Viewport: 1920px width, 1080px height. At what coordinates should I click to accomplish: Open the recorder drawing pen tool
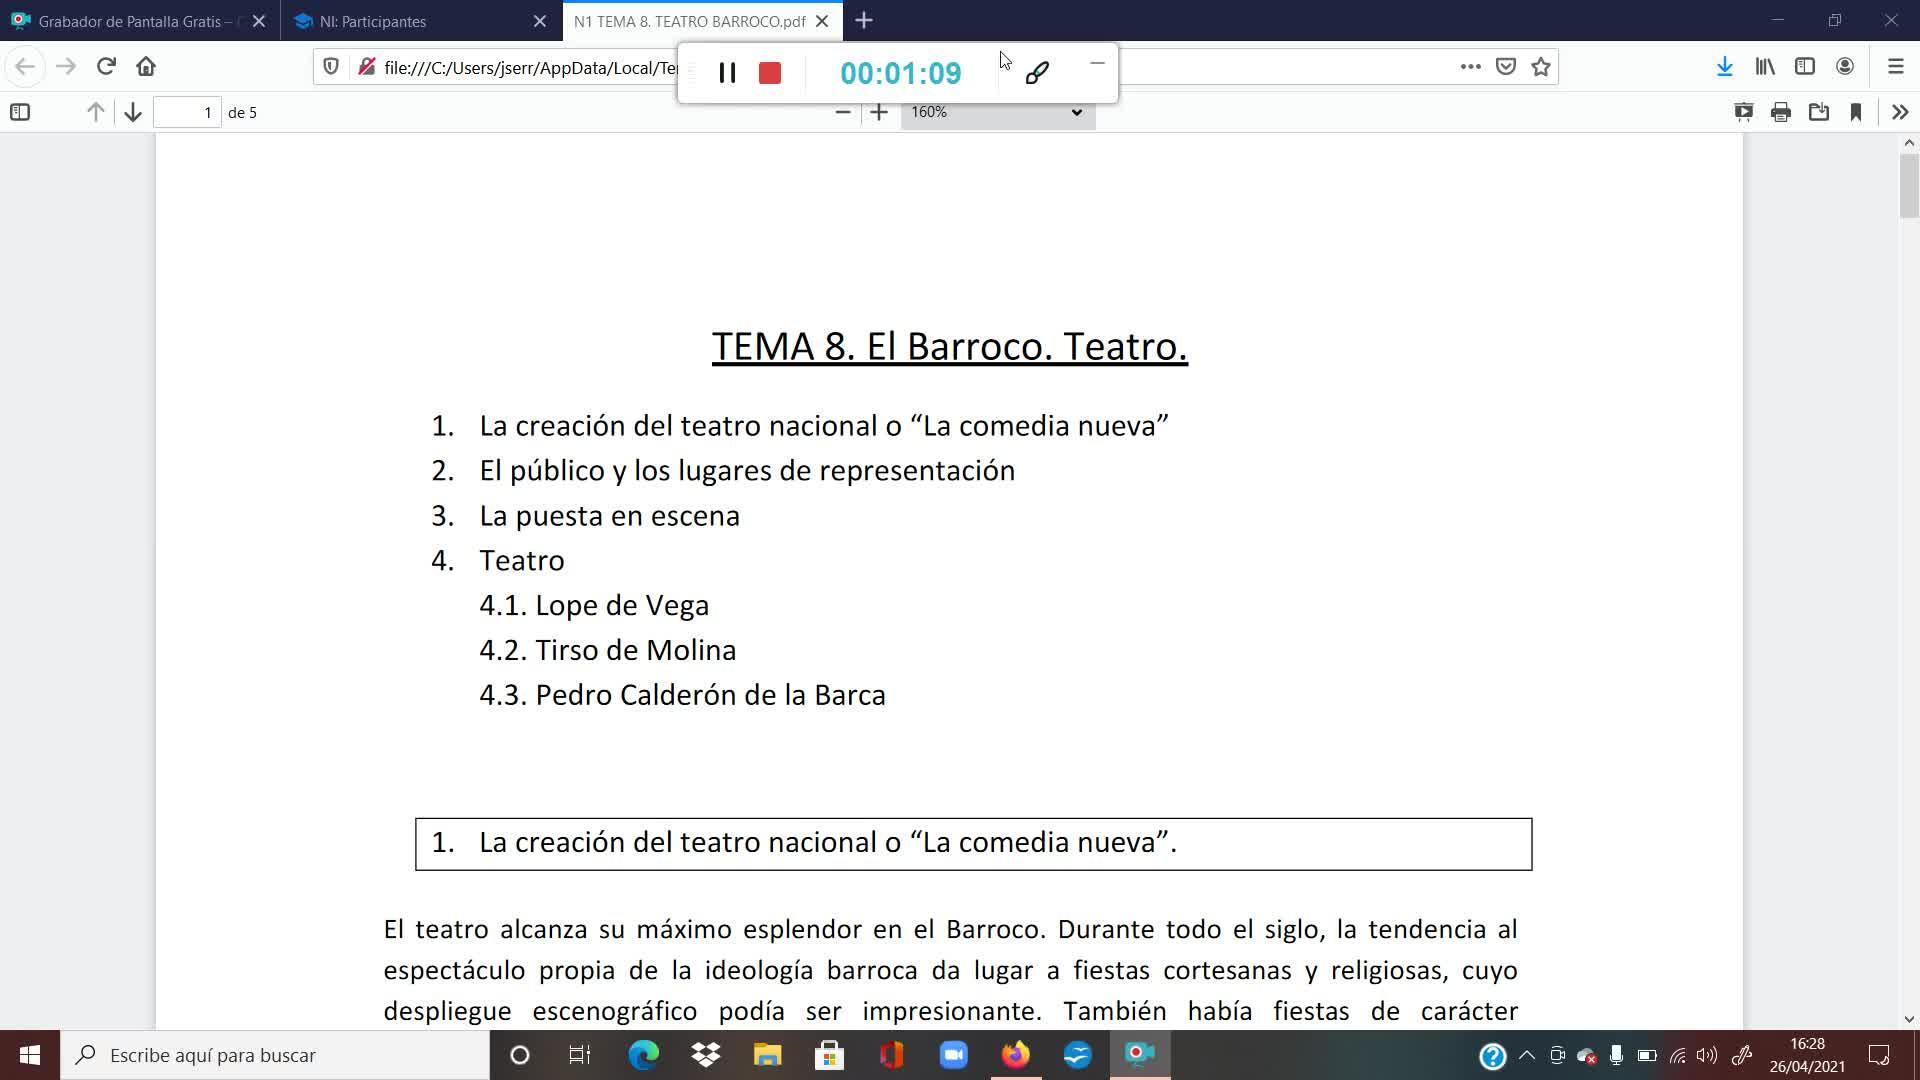[1037, 72]
